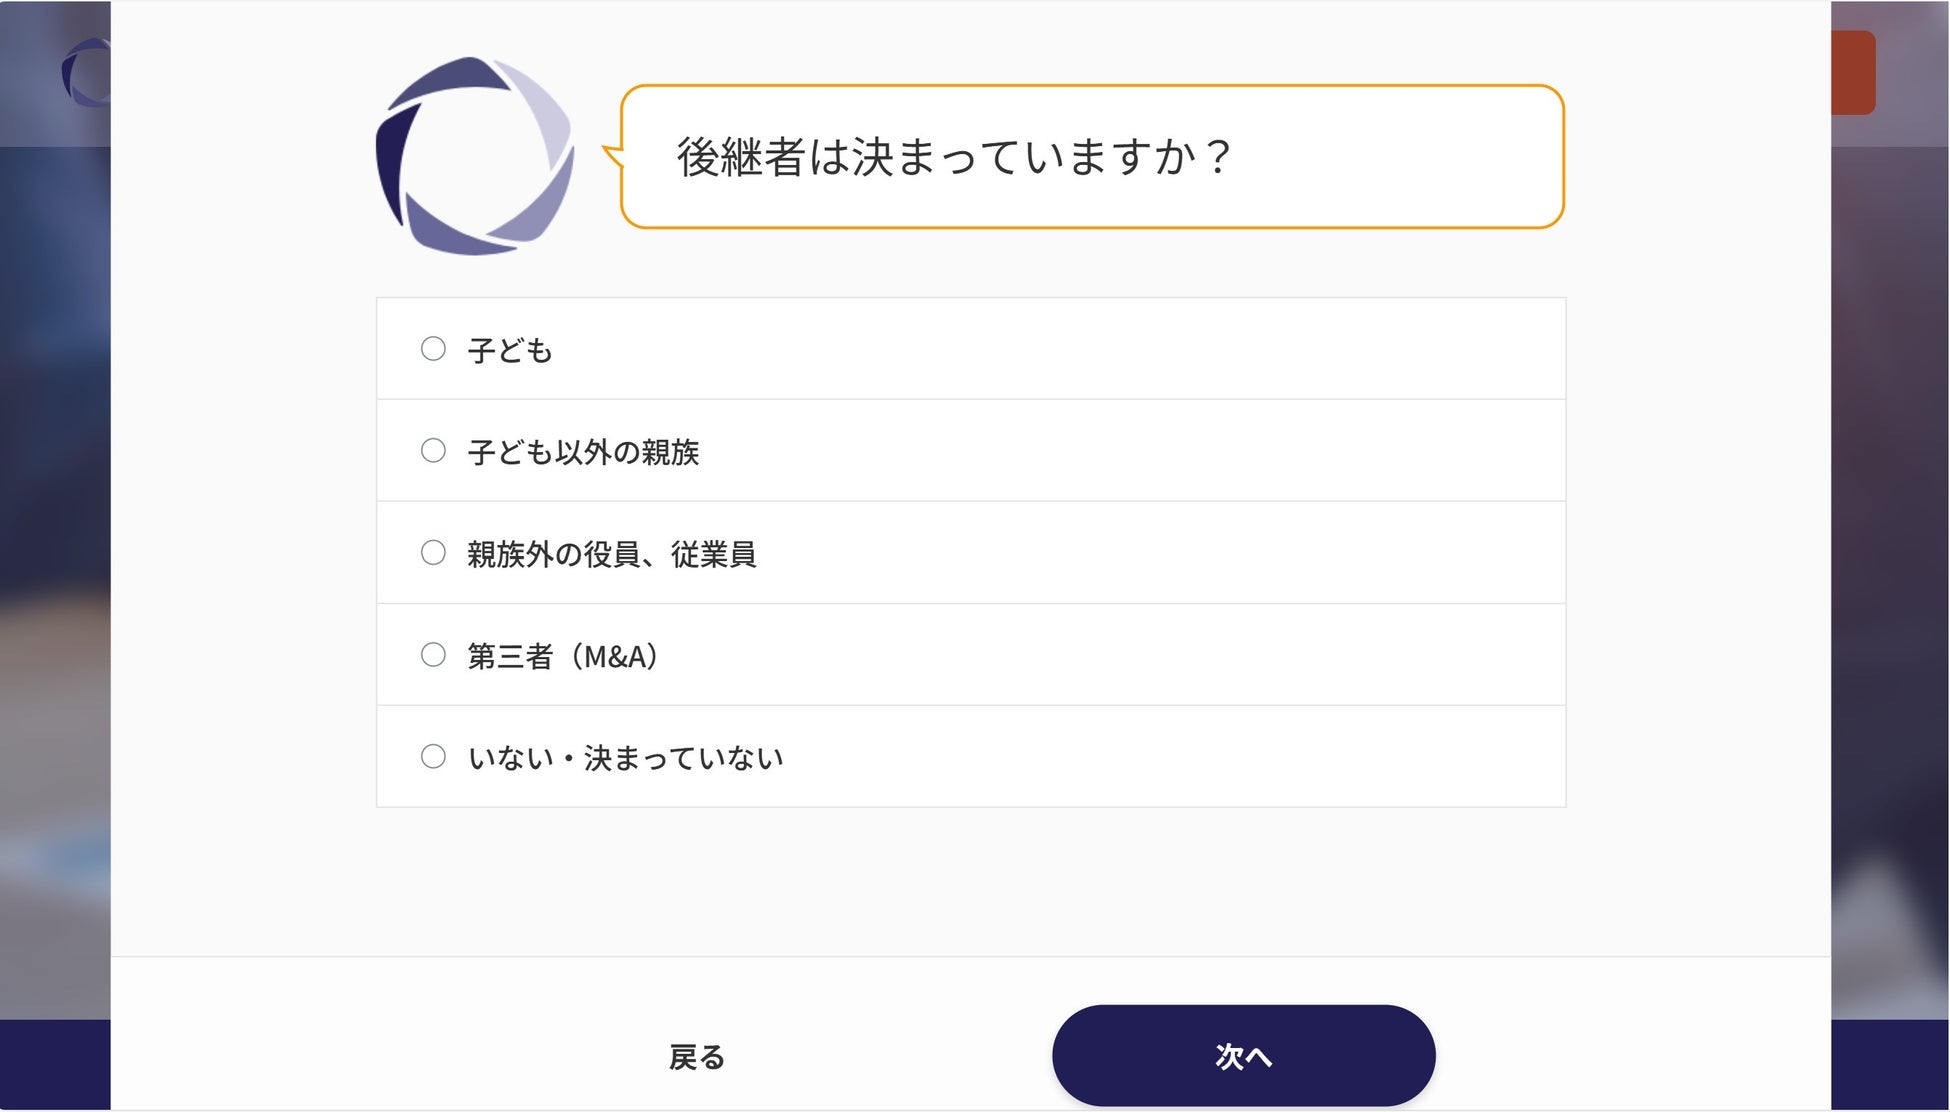Click the blank area below the options list
The image size is (1950, 1112).
pos(970,880)
